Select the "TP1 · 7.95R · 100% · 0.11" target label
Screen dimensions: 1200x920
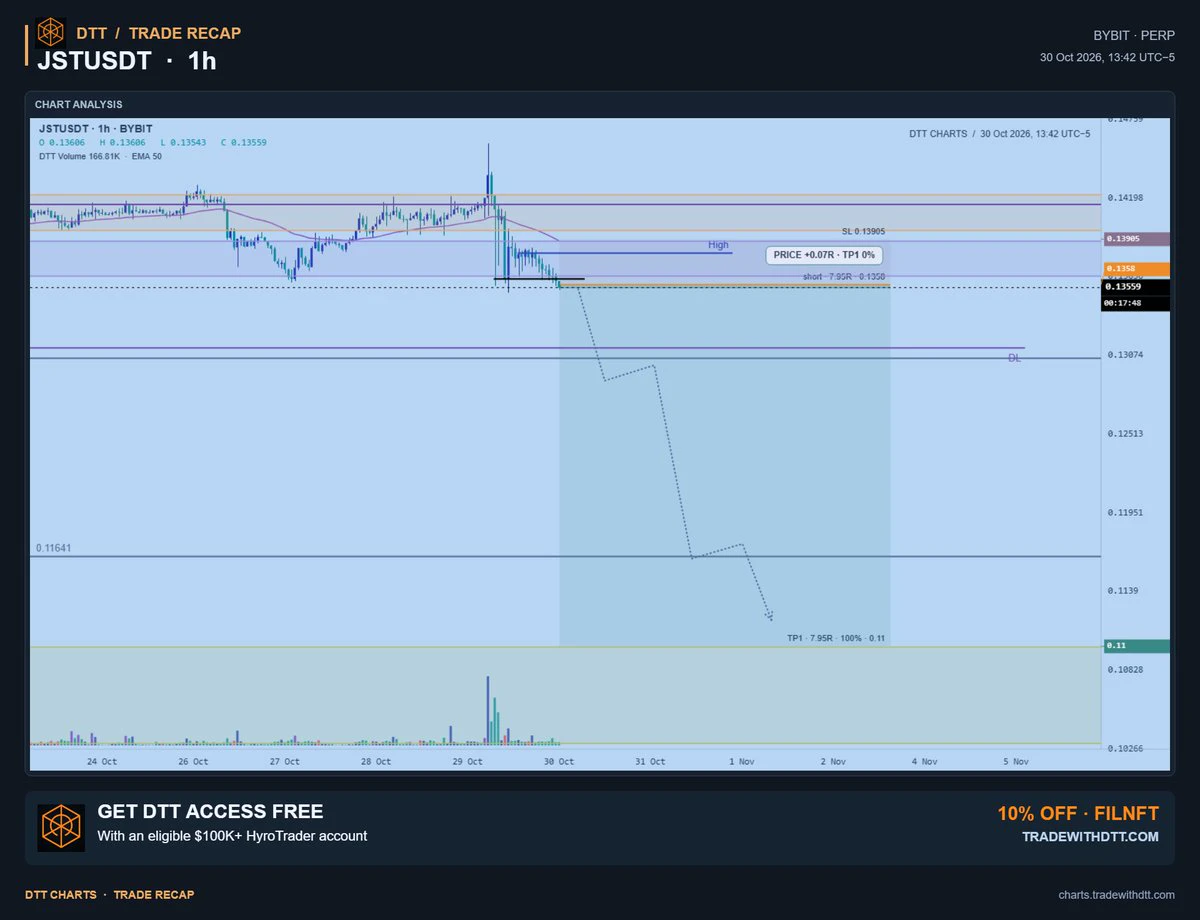point(836,638)
